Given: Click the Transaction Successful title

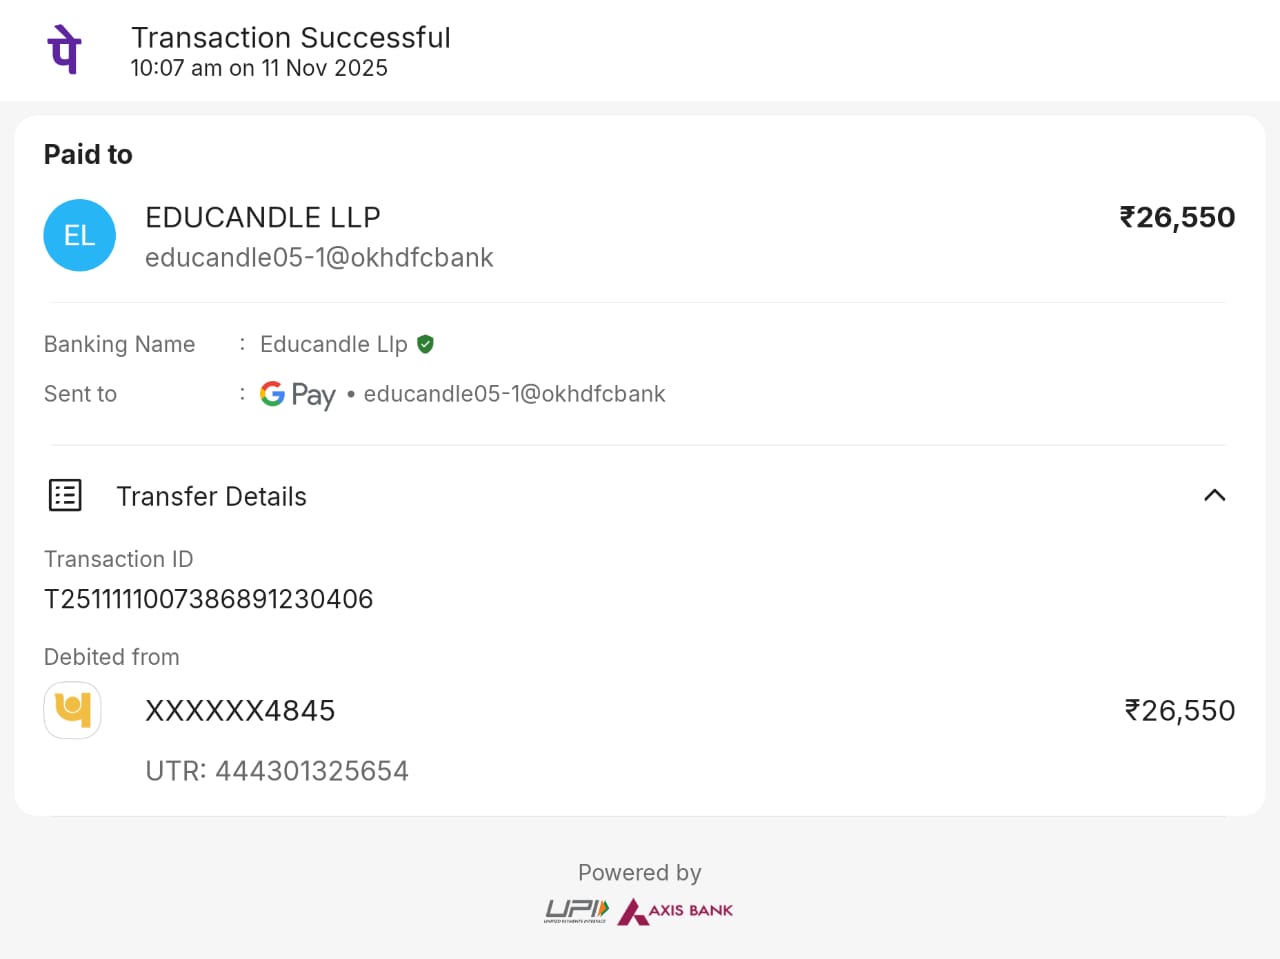Looking at the screenshot, I should point(291,38).
